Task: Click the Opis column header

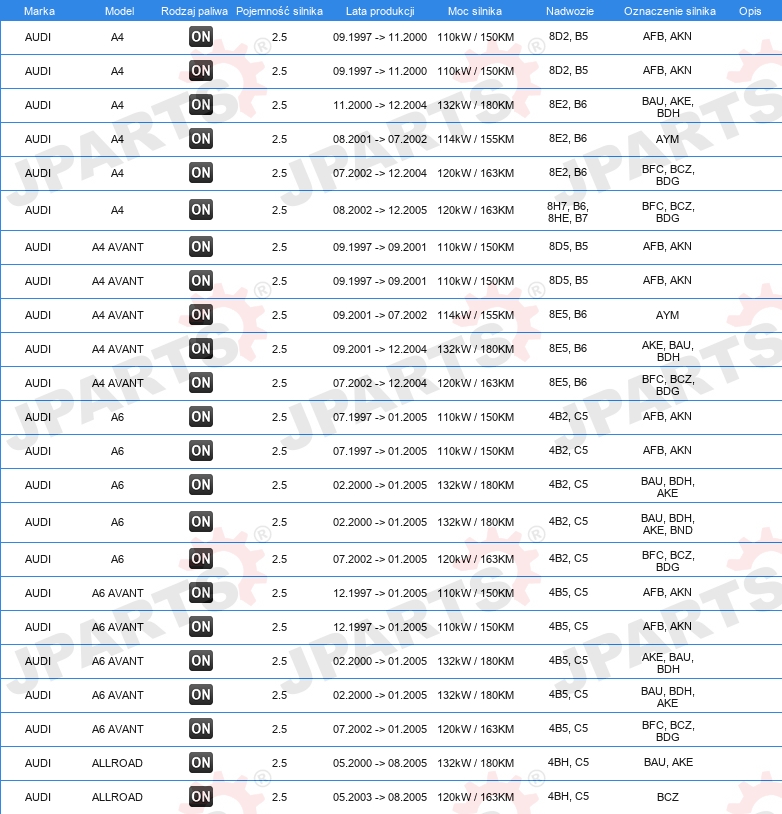Action: coord(750,11)
